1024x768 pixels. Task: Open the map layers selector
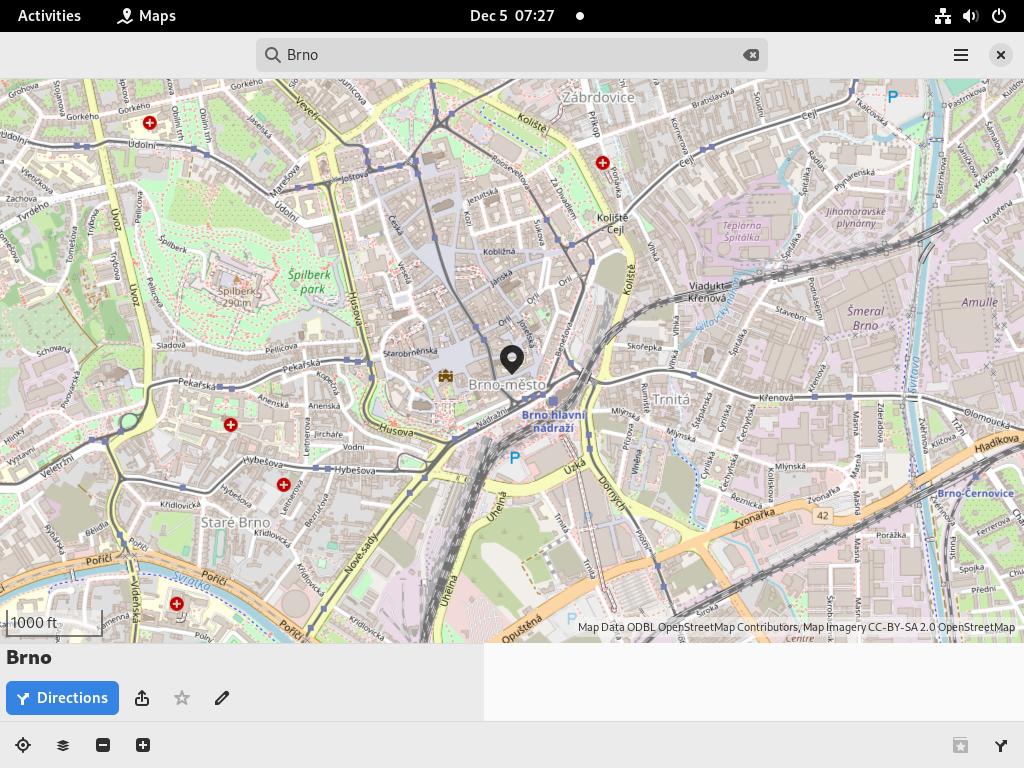pos(63,745)
